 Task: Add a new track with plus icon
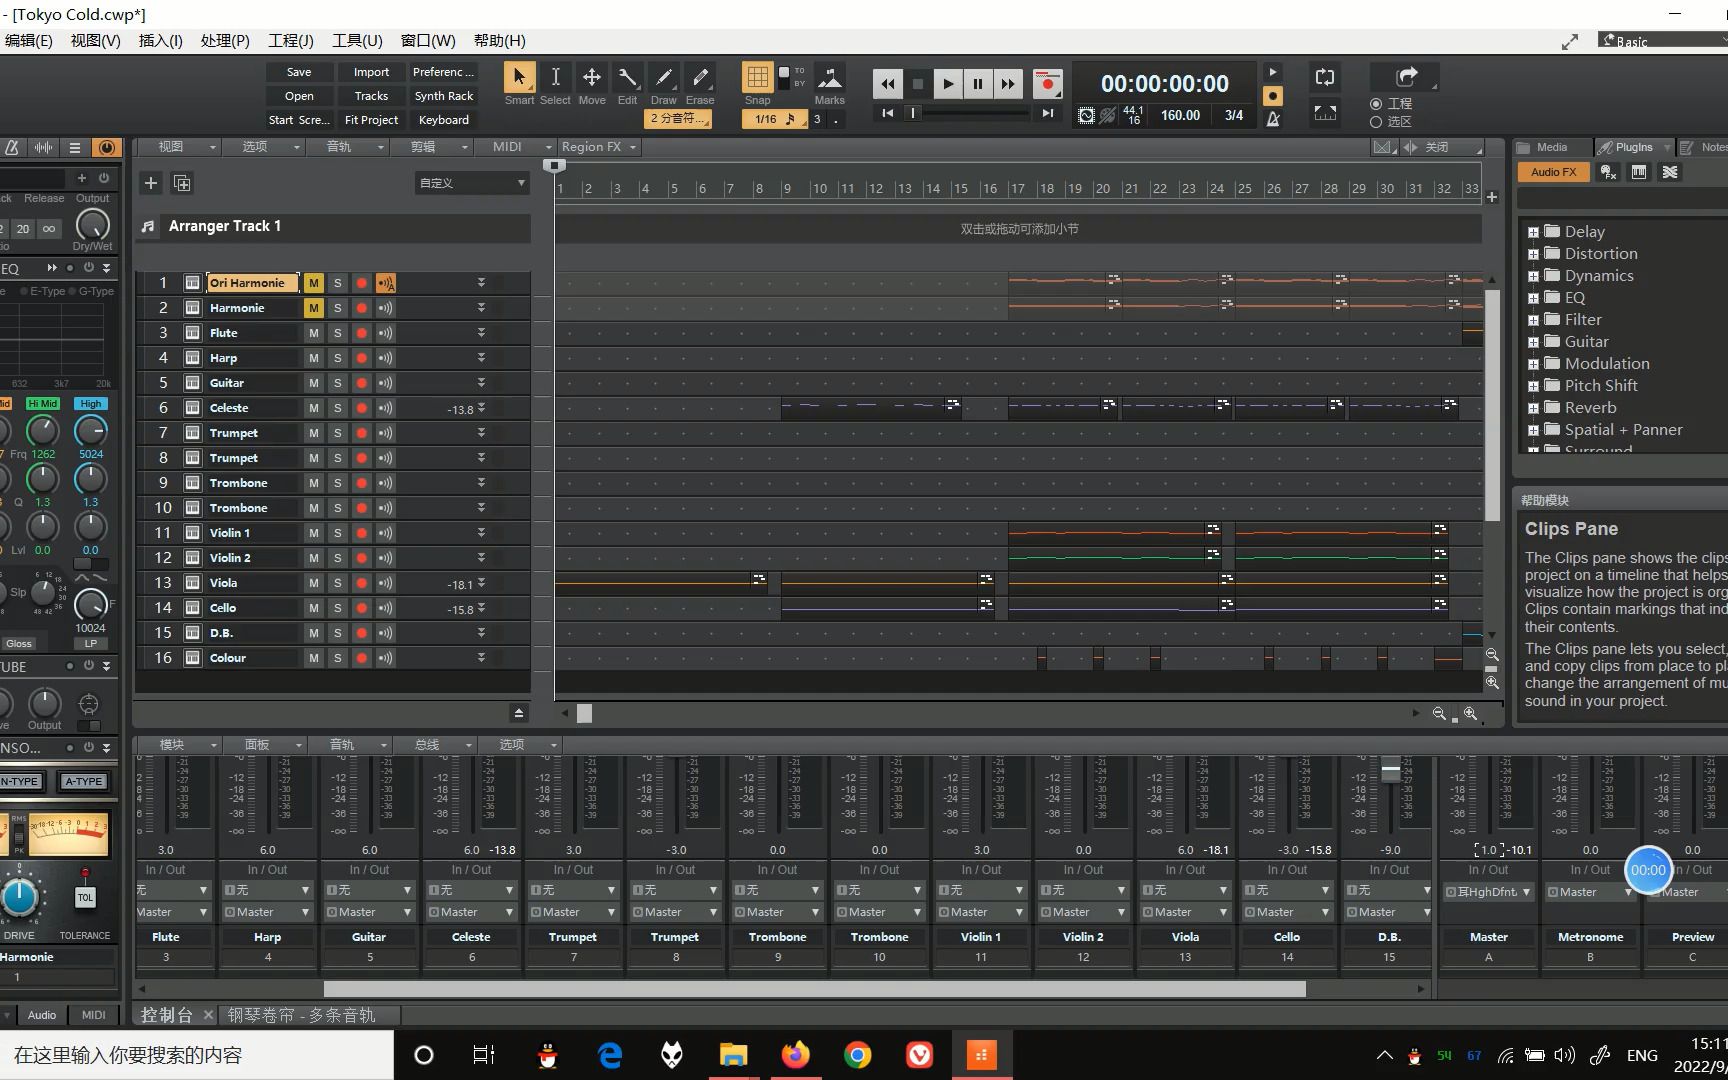pos(151,183)
